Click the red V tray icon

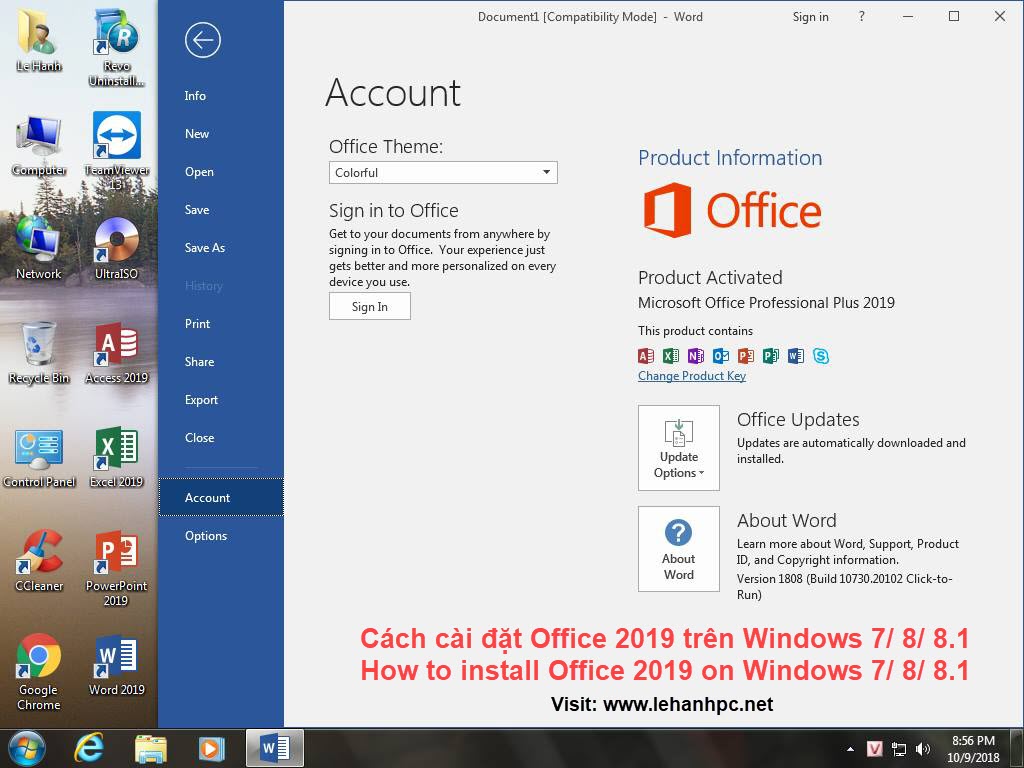pos(874,748)
